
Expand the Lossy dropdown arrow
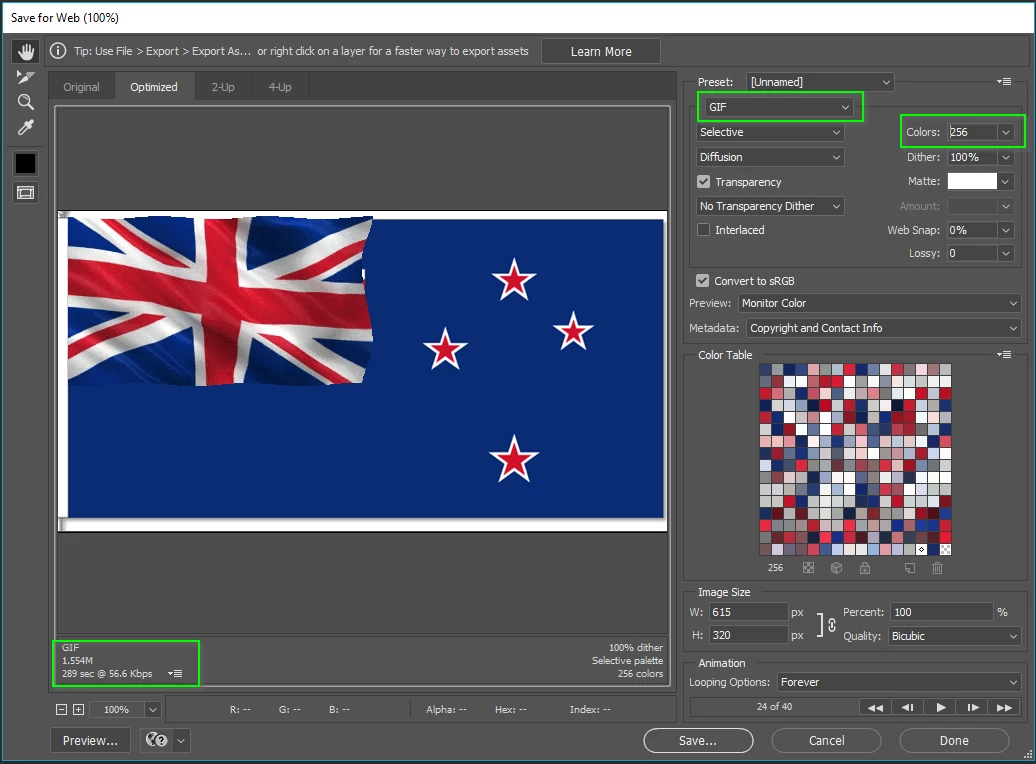click(1006, 253)
